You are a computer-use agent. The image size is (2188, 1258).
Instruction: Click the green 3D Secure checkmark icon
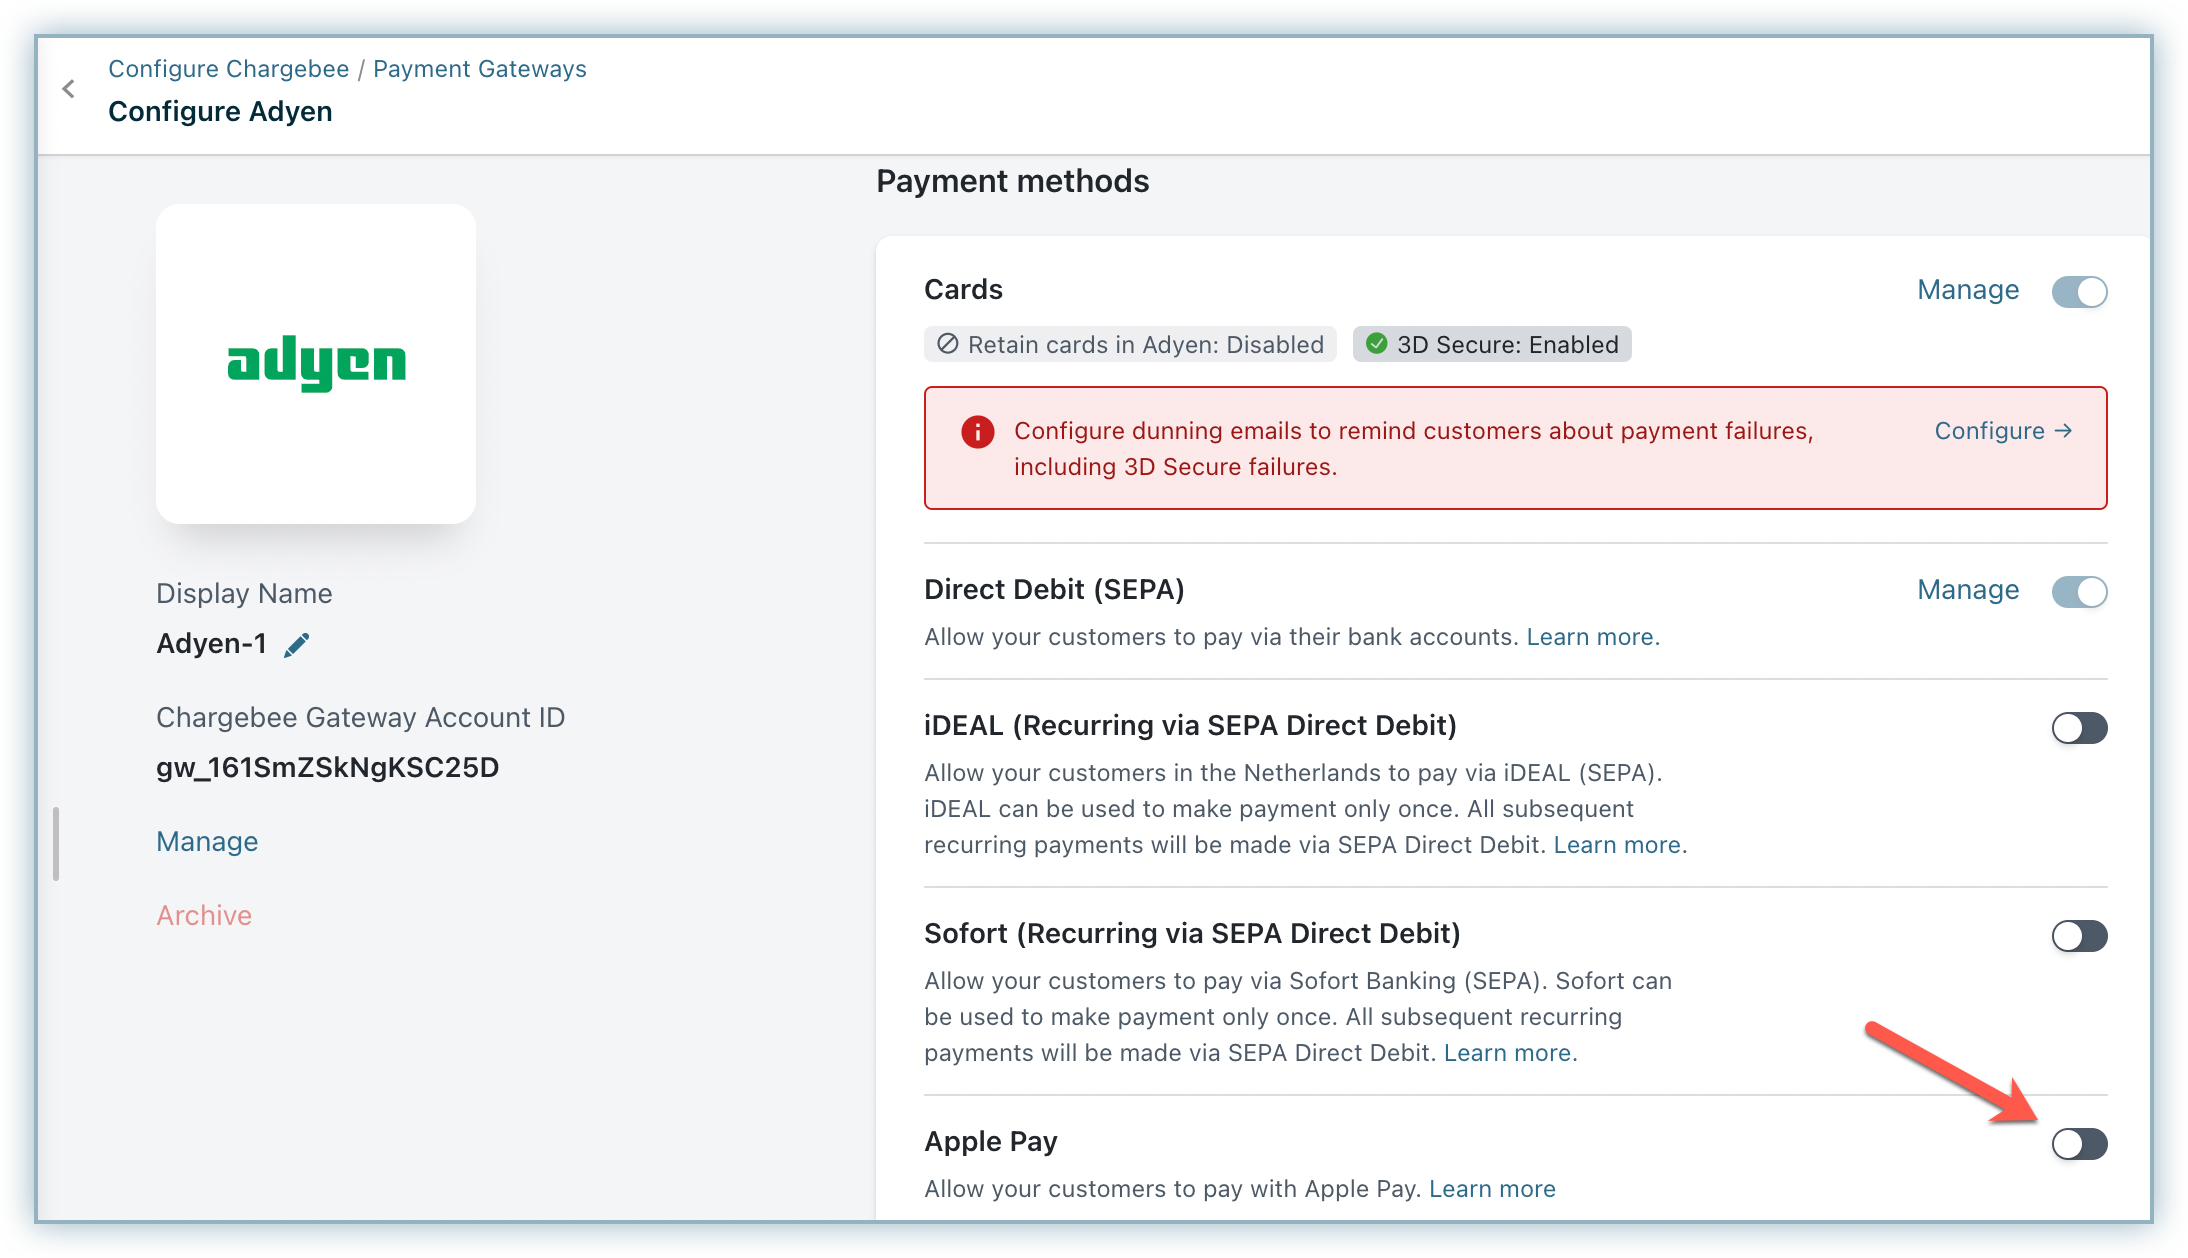point(1377,344)
